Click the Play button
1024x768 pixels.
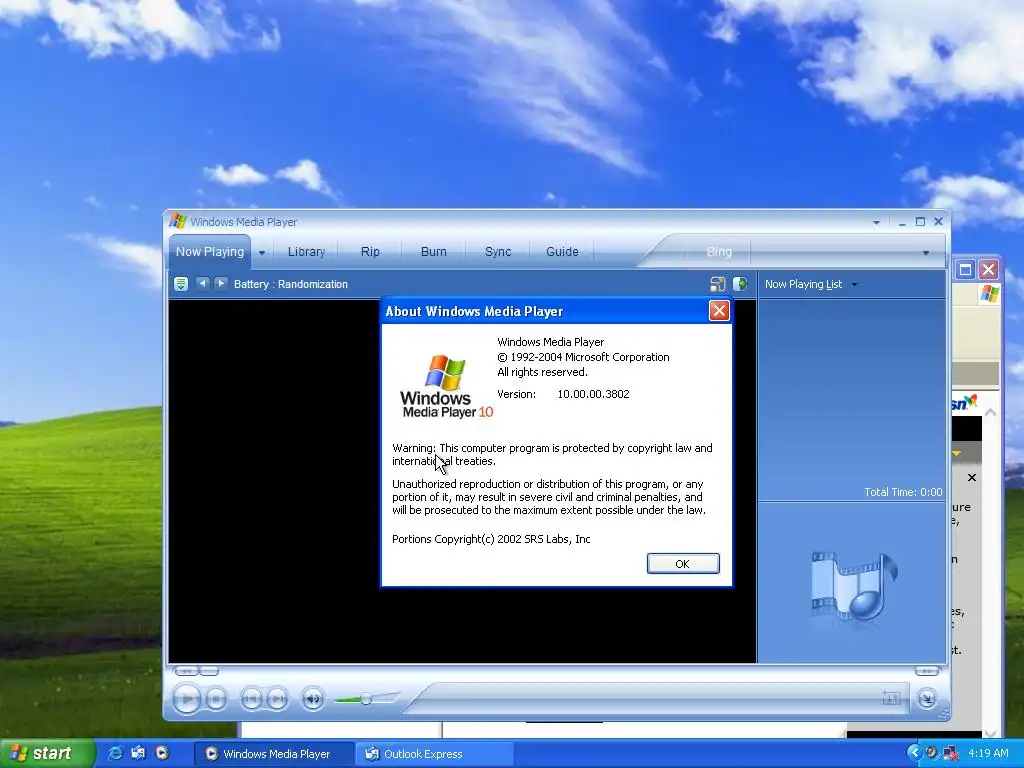tap(187, 699)
